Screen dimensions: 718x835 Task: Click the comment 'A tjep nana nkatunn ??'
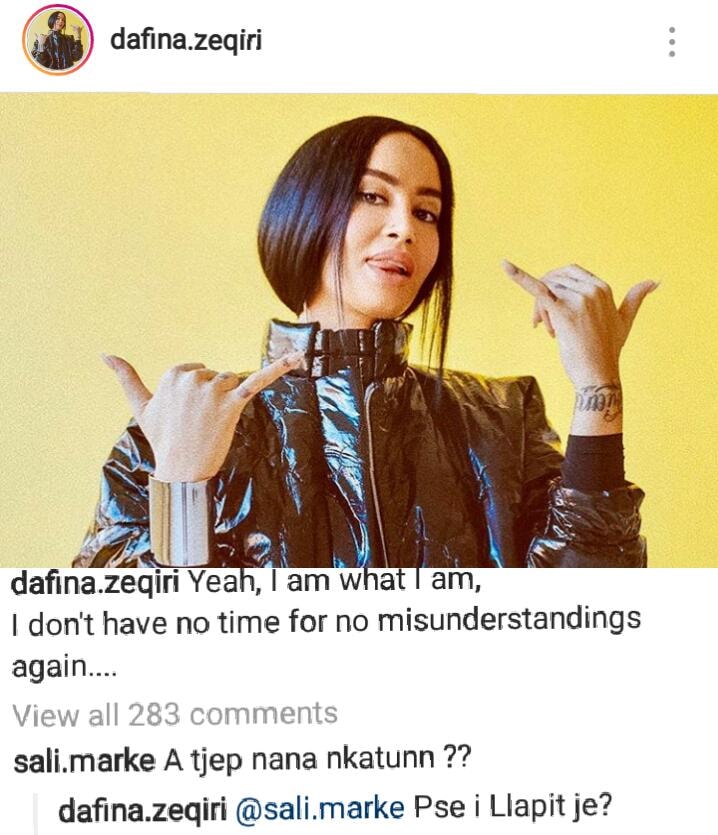point(317,760)
